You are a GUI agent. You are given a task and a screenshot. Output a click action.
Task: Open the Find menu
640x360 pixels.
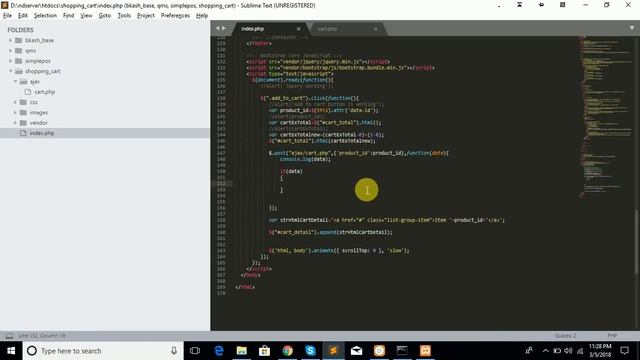pyautogui.click(x=69, y=16)
